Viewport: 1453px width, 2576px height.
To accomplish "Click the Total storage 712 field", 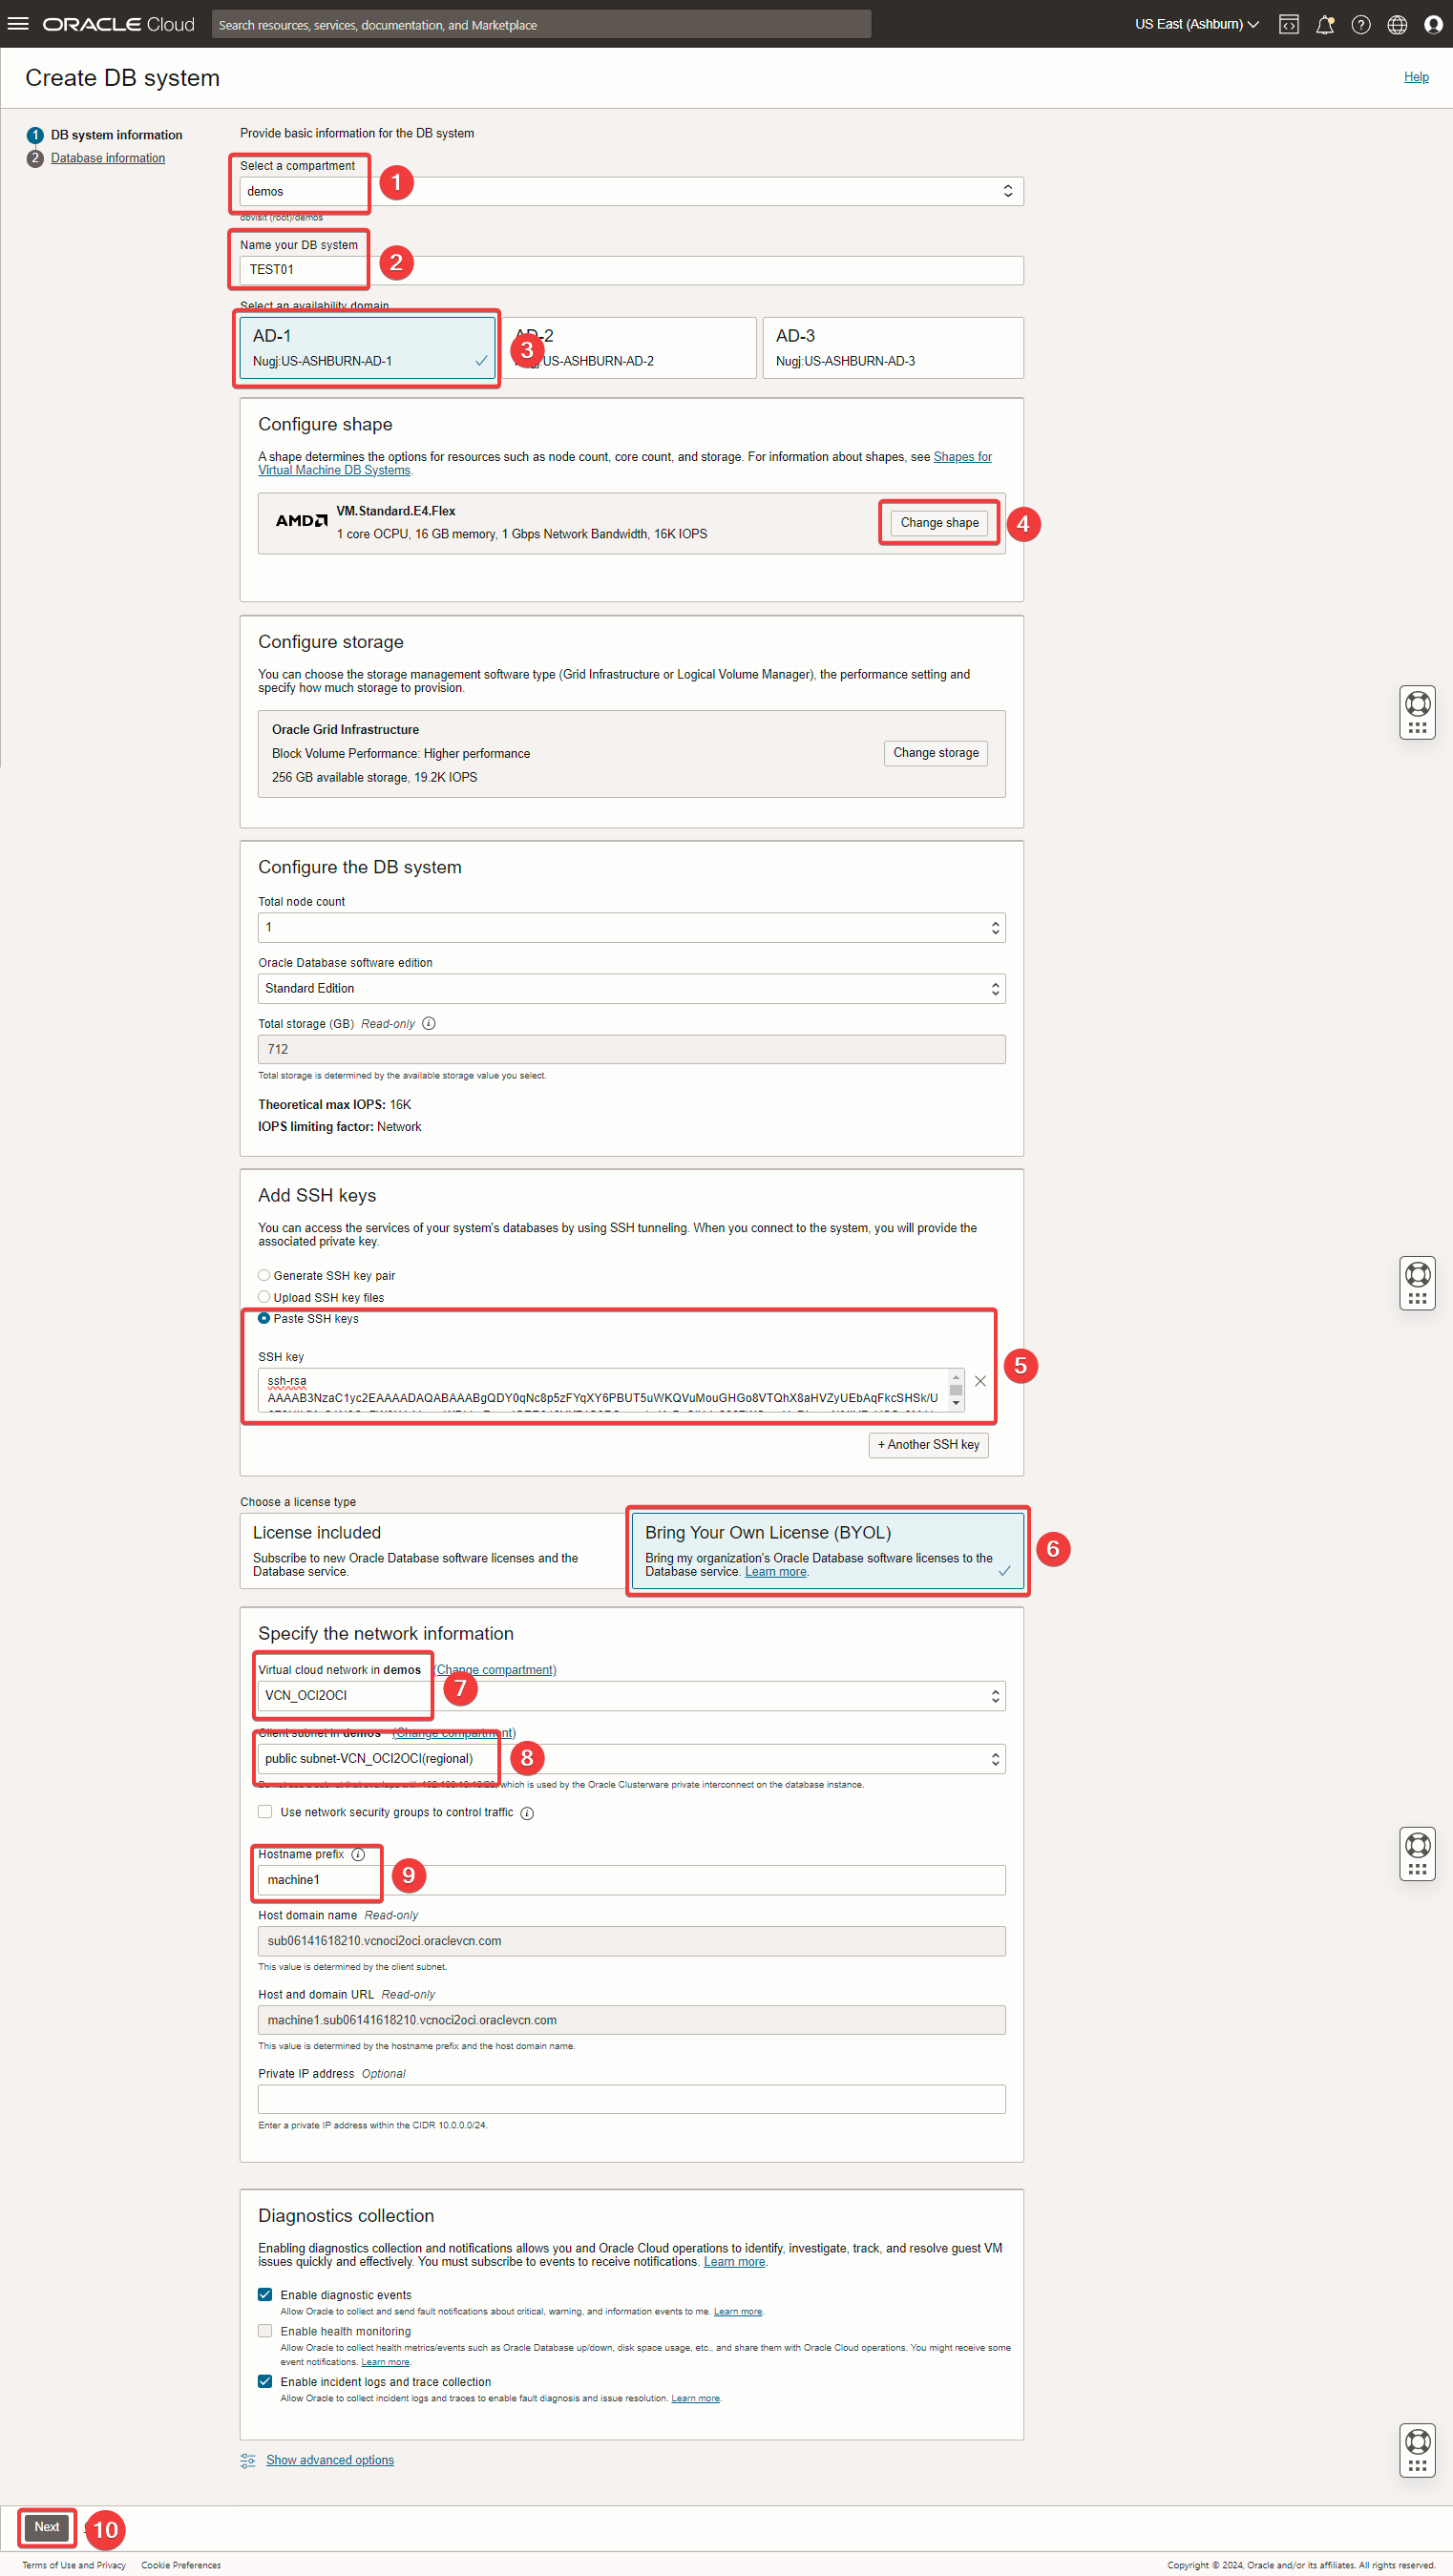I will (631, 1049).
